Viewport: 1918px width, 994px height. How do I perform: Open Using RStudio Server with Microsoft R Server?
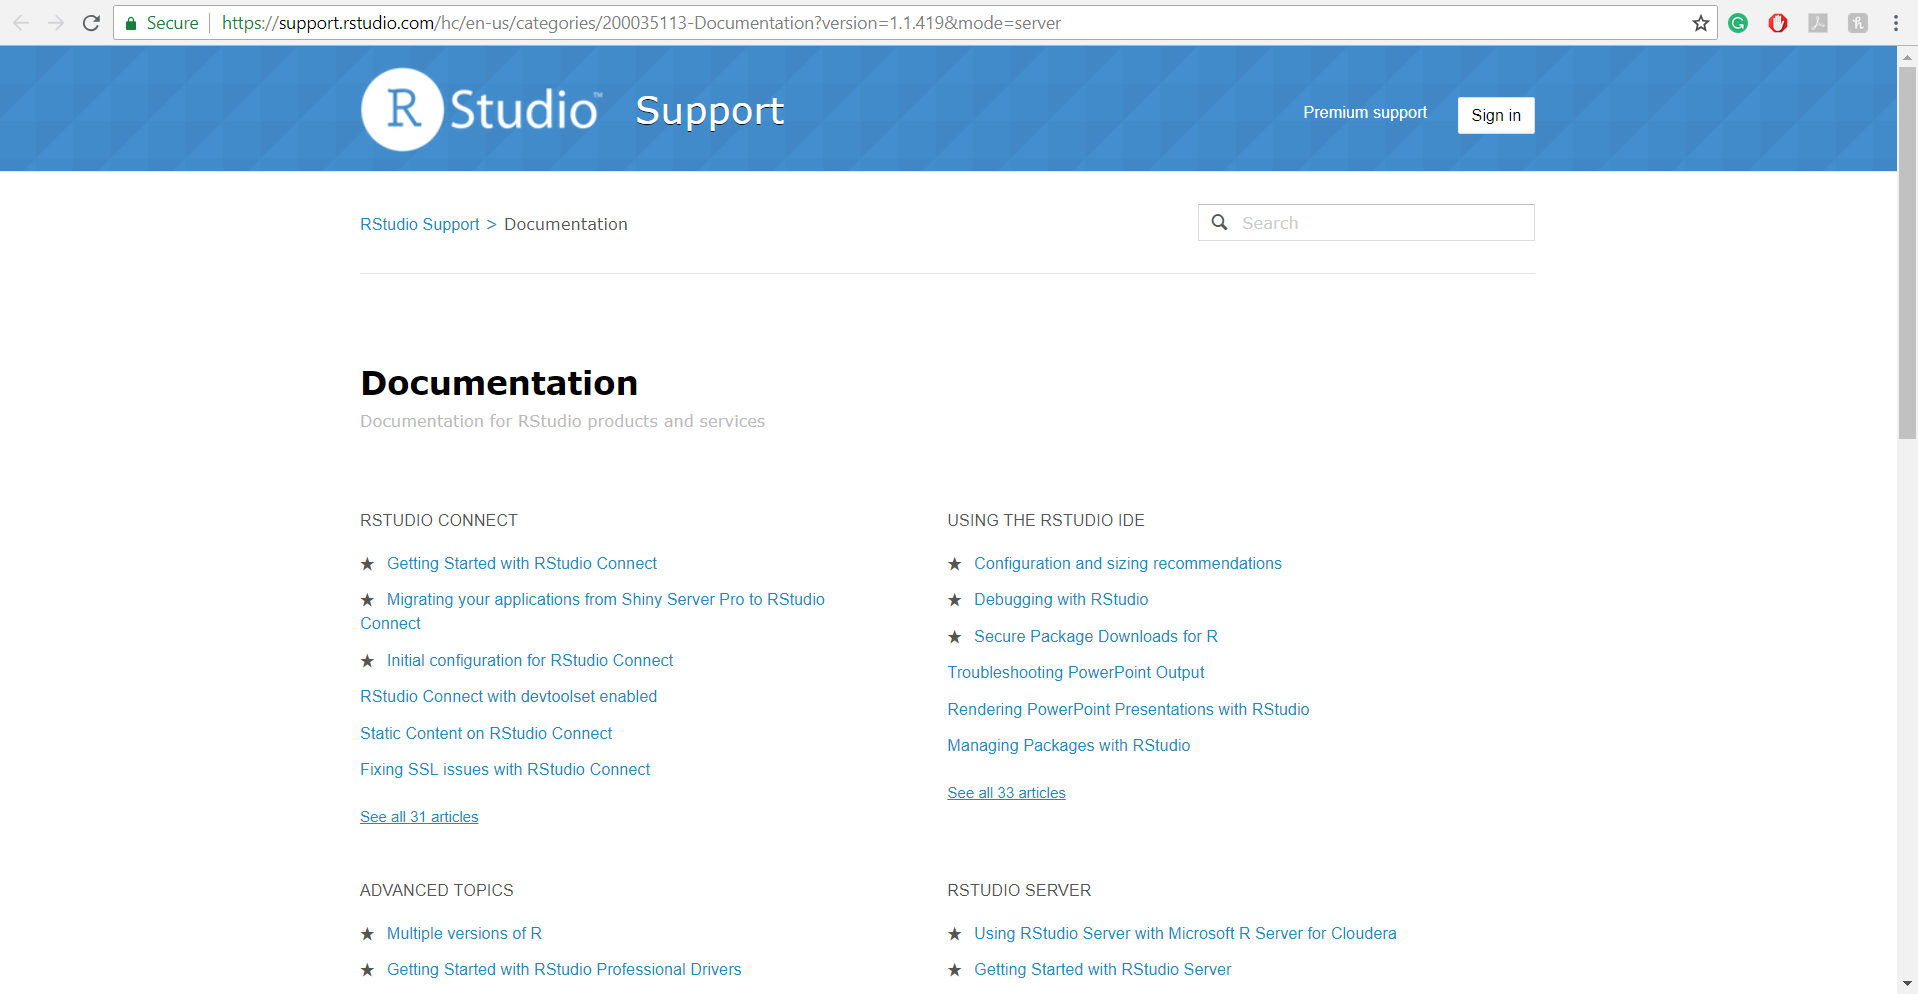tap(1185, 933)
